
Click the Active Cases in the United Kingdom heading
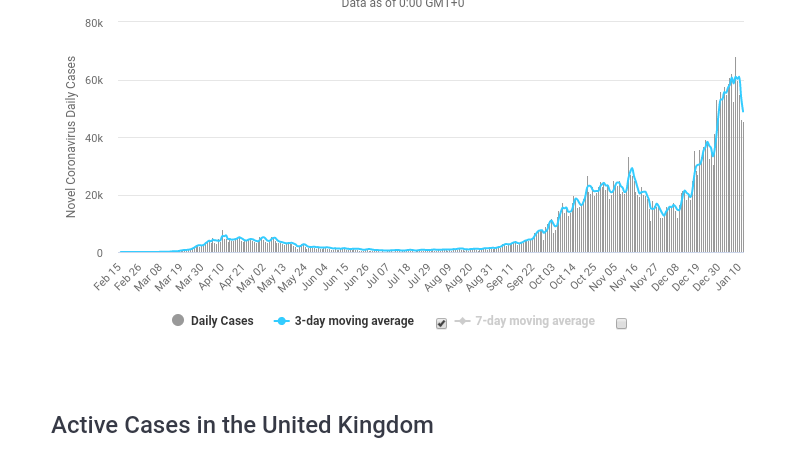tap(242, 425)
